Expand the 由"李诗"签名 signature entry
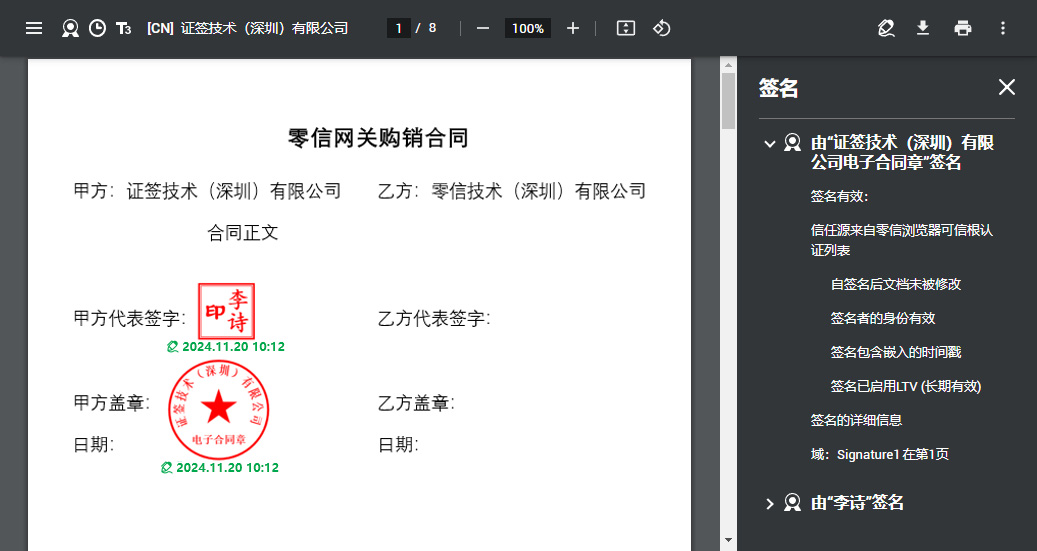Image resolution: width=1037 pixels, height=551 pixels. (x=769, y=504)
